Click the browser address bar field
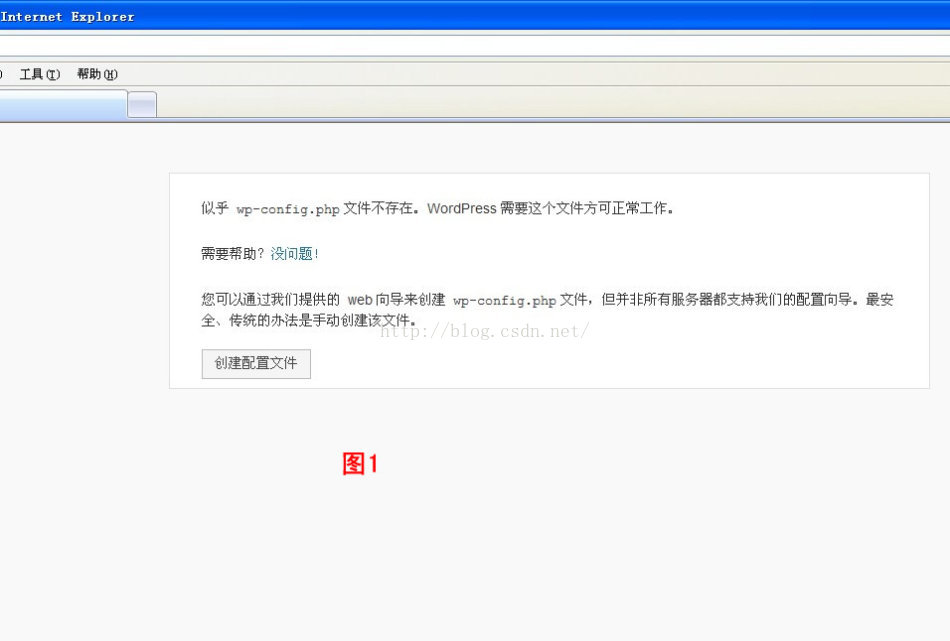 pos(475,46)
